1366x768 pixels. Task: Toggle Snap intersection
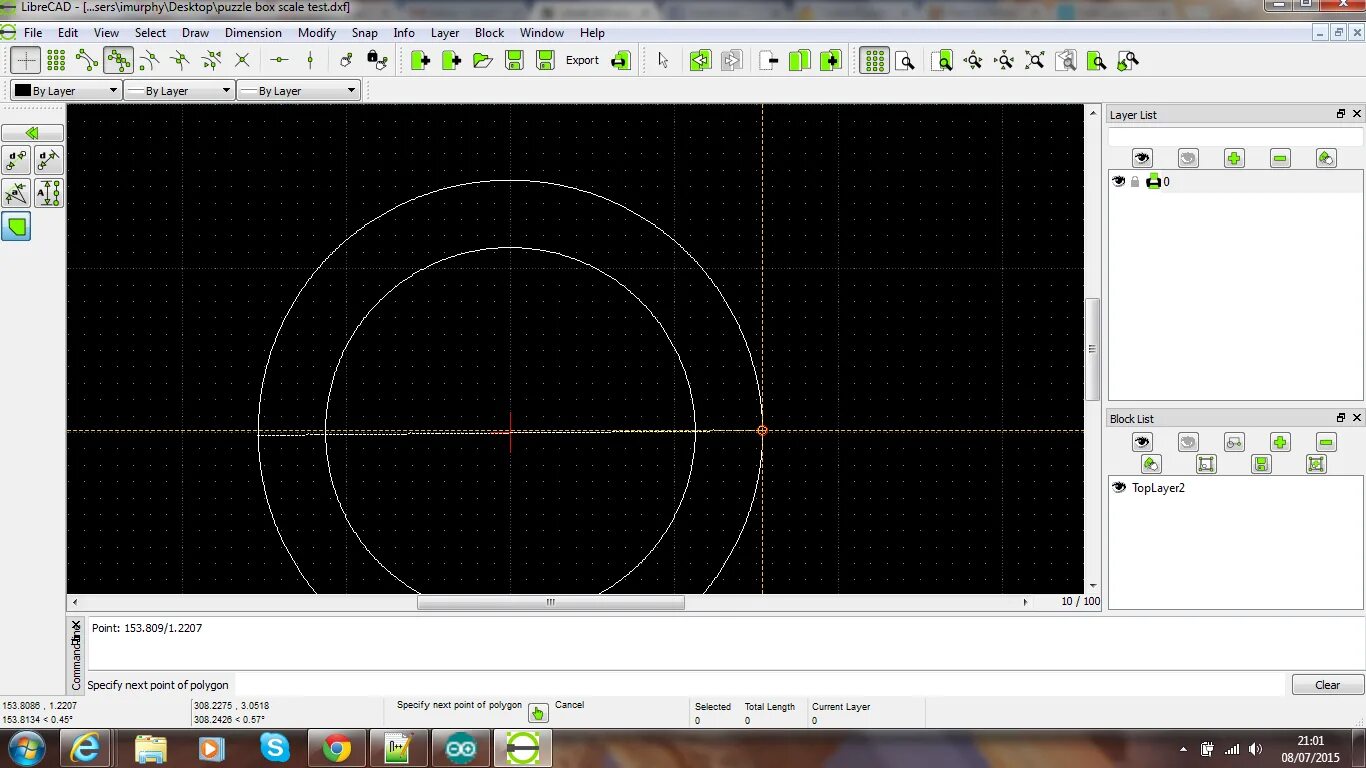tap(242, 61)
